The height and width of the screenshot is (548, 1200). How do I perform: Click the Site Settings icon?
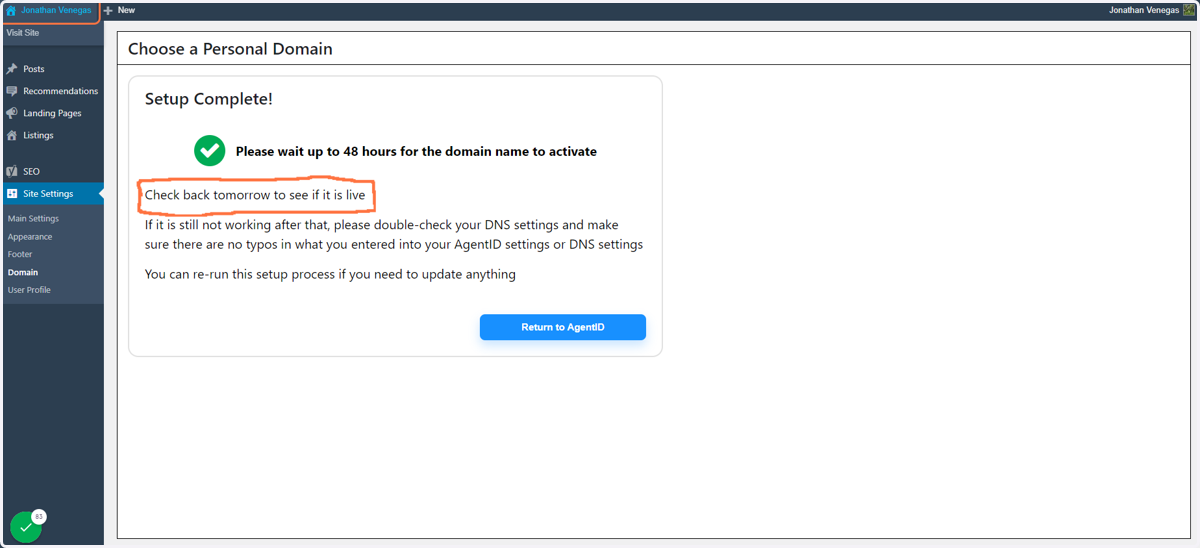pyautogui.click(x=12, y=194)
